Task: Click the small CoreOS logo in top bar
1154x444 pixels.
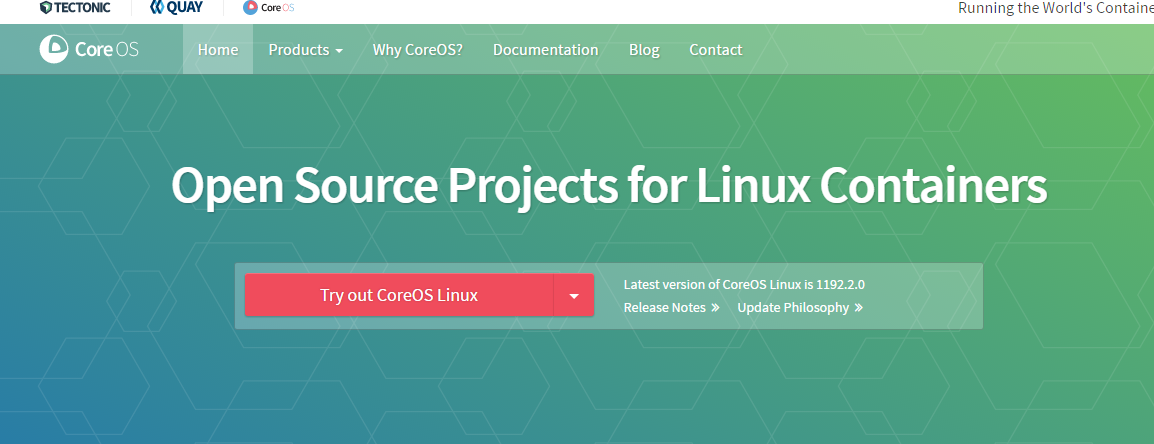Action: pyautogui.click(x=269, y=8)
